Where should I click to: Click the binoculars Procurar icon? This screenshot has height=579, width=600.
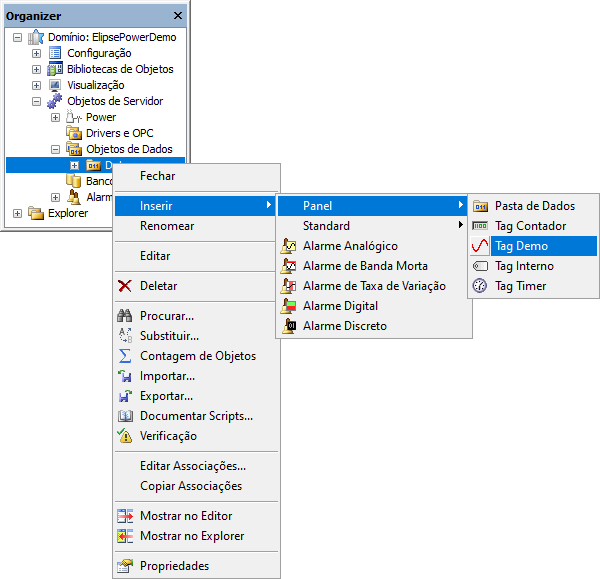tap(125, 316)
